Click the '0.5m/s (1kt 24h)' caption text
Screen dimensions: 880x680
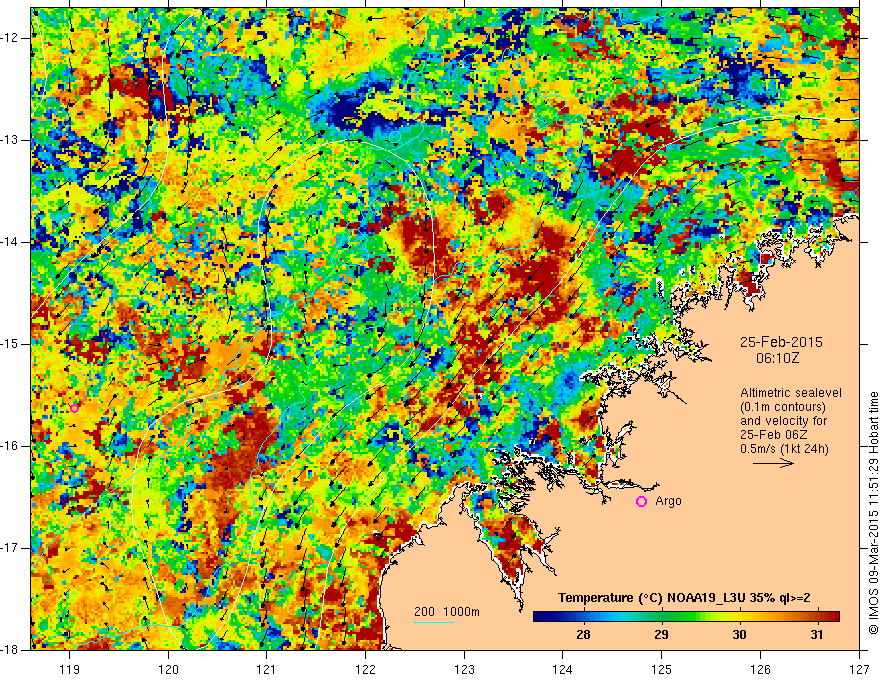tap(784, 449)
